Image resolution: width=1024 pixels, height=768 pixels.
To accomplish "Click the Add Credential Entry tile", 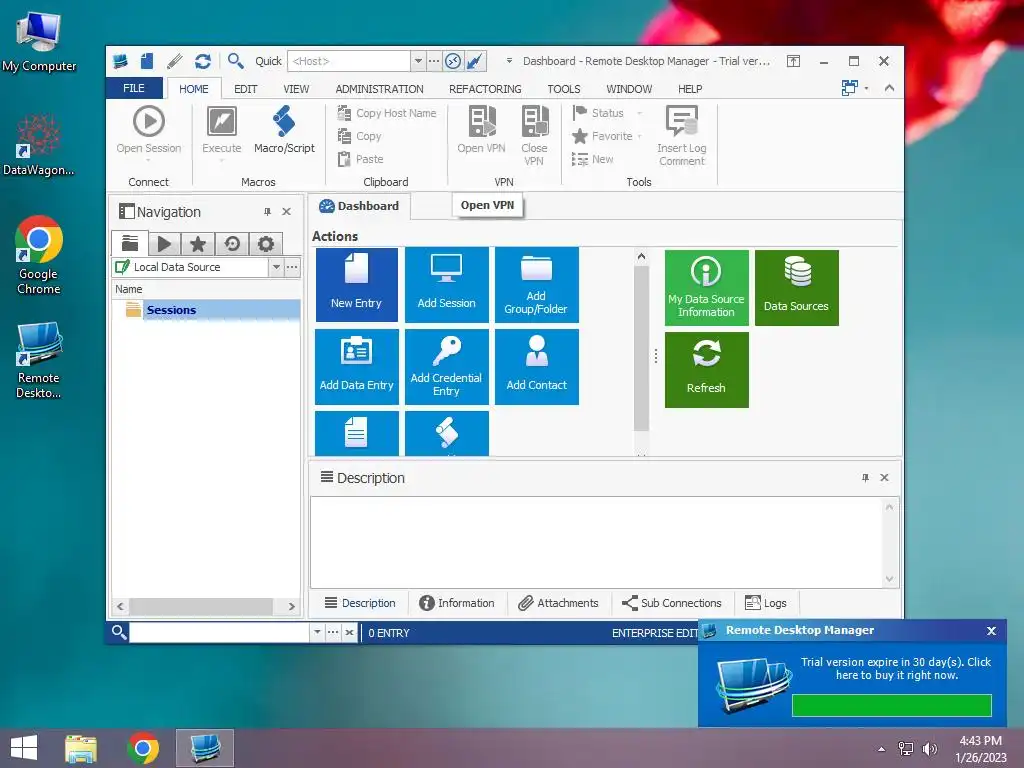I will (x=447, y=366).
